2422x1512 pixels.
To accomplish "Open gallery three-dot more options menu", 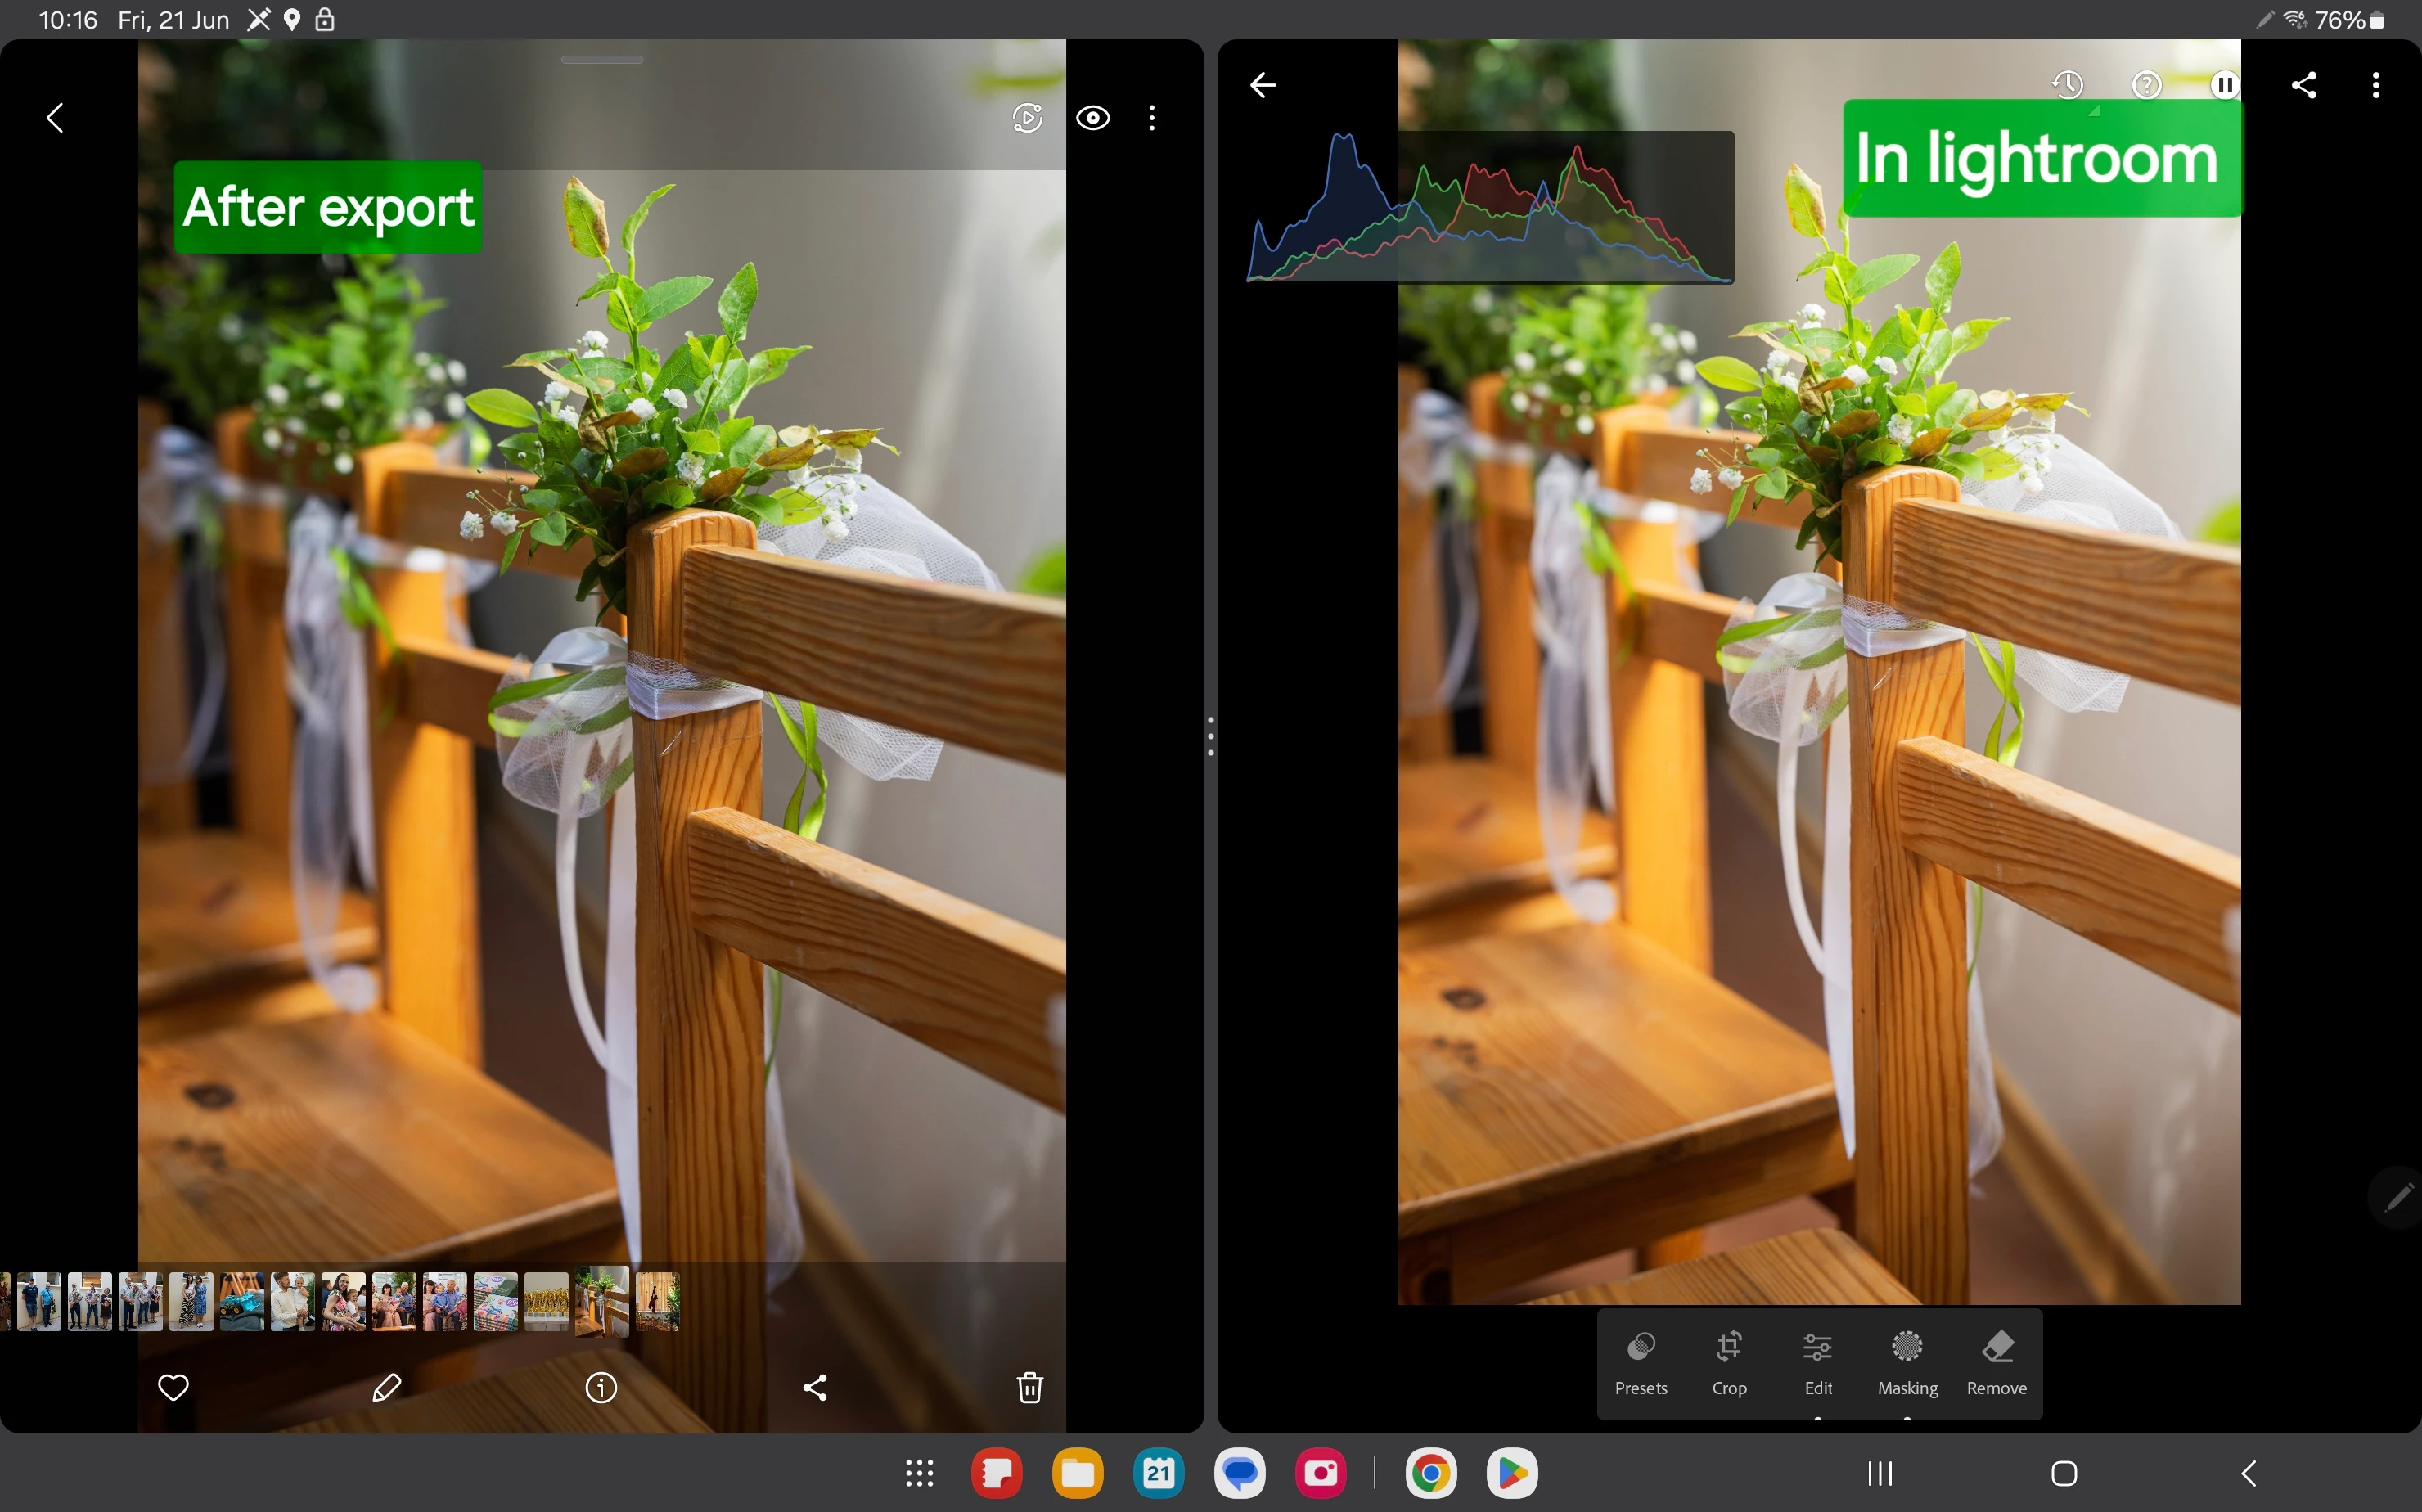I will [x=1152, y=118].
